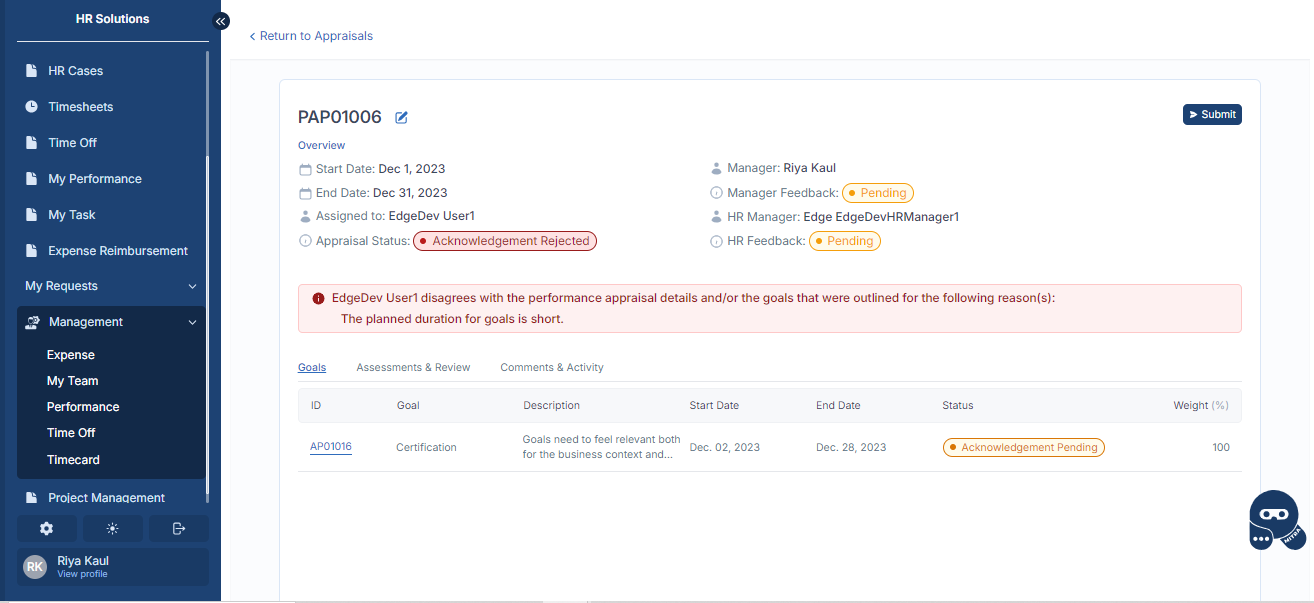This screenshot has width=1314, height=603.
Task: Select the Goals tab
Action: click(x=312, y=367)
